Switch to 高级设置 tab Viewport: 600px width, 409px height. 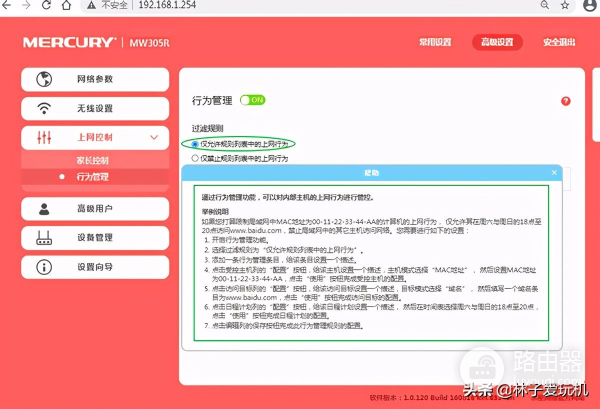[x=497, y=42]
